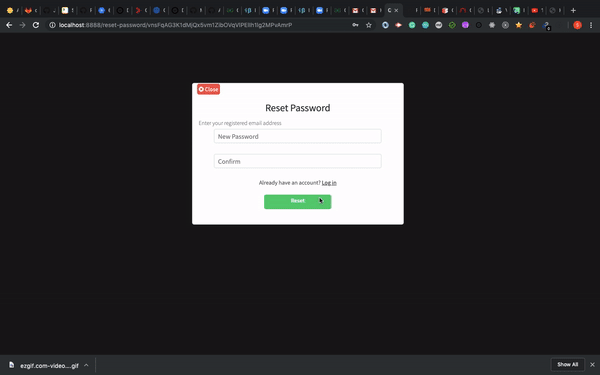Switch to the first tab with yellow icon
Screen dimensions: 600x375
(10, 10)
